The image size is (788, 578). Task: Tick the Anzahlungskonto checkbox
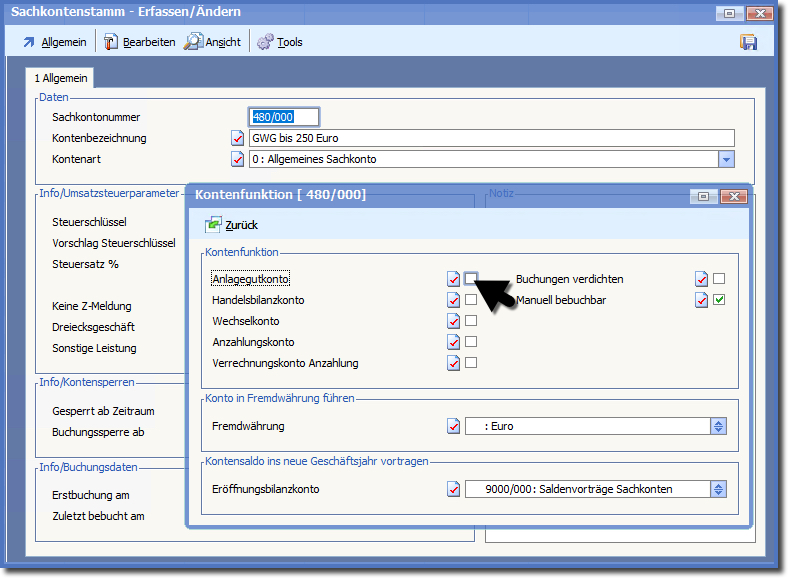coord(471,342)
